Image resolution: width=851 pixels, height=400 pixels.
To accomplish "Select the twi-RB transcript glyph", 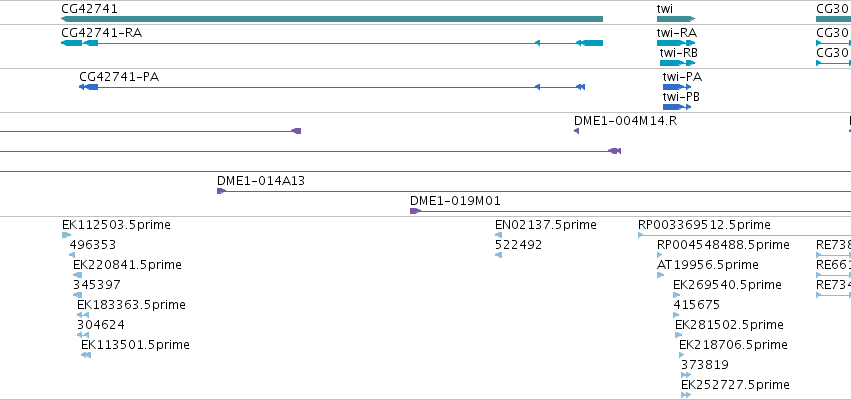I will [677, 63].
